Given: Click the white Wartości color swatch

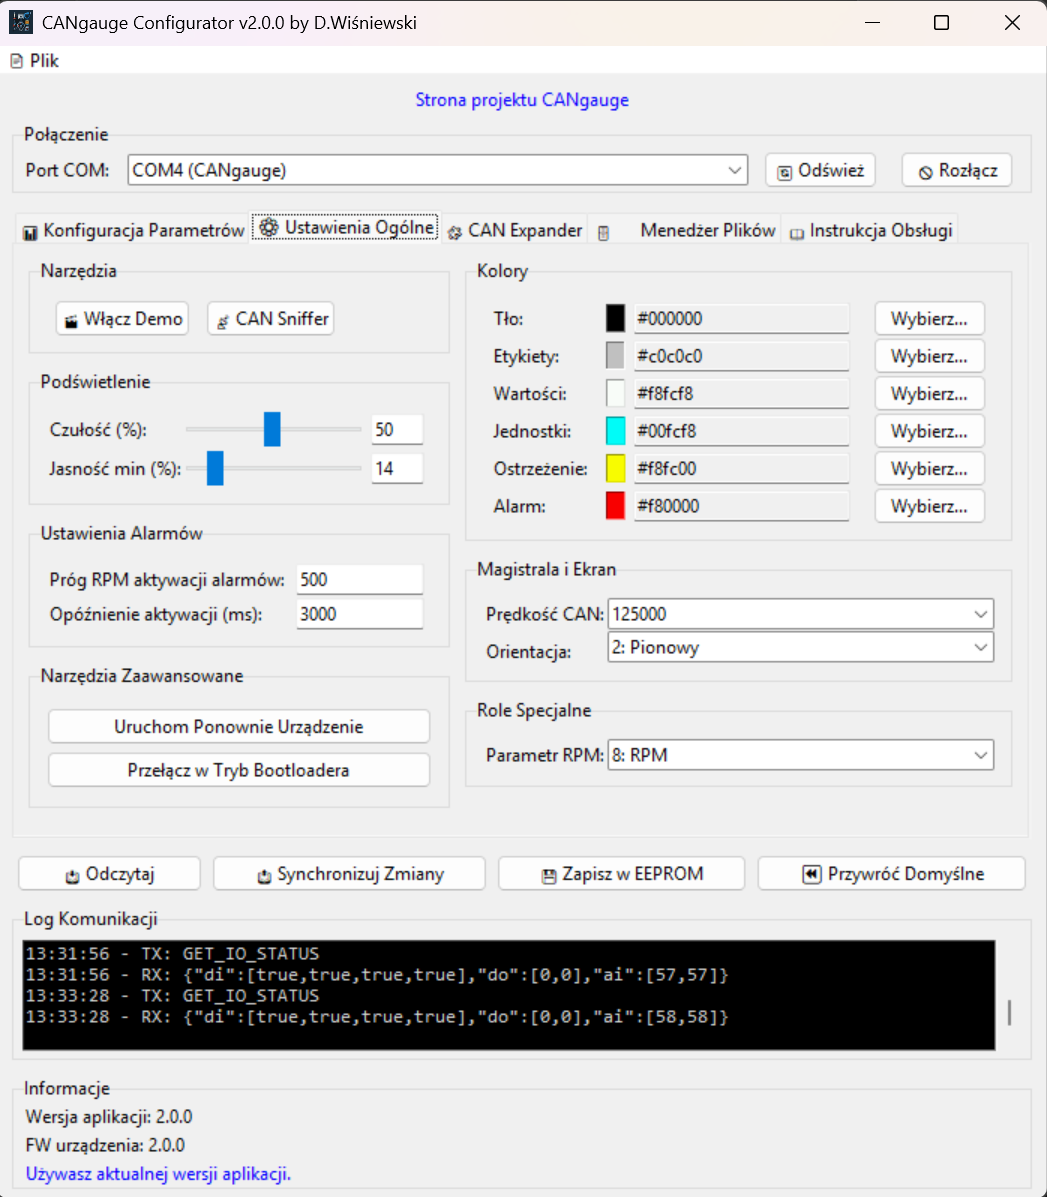Looking at the screenshot, I should 615,393.
